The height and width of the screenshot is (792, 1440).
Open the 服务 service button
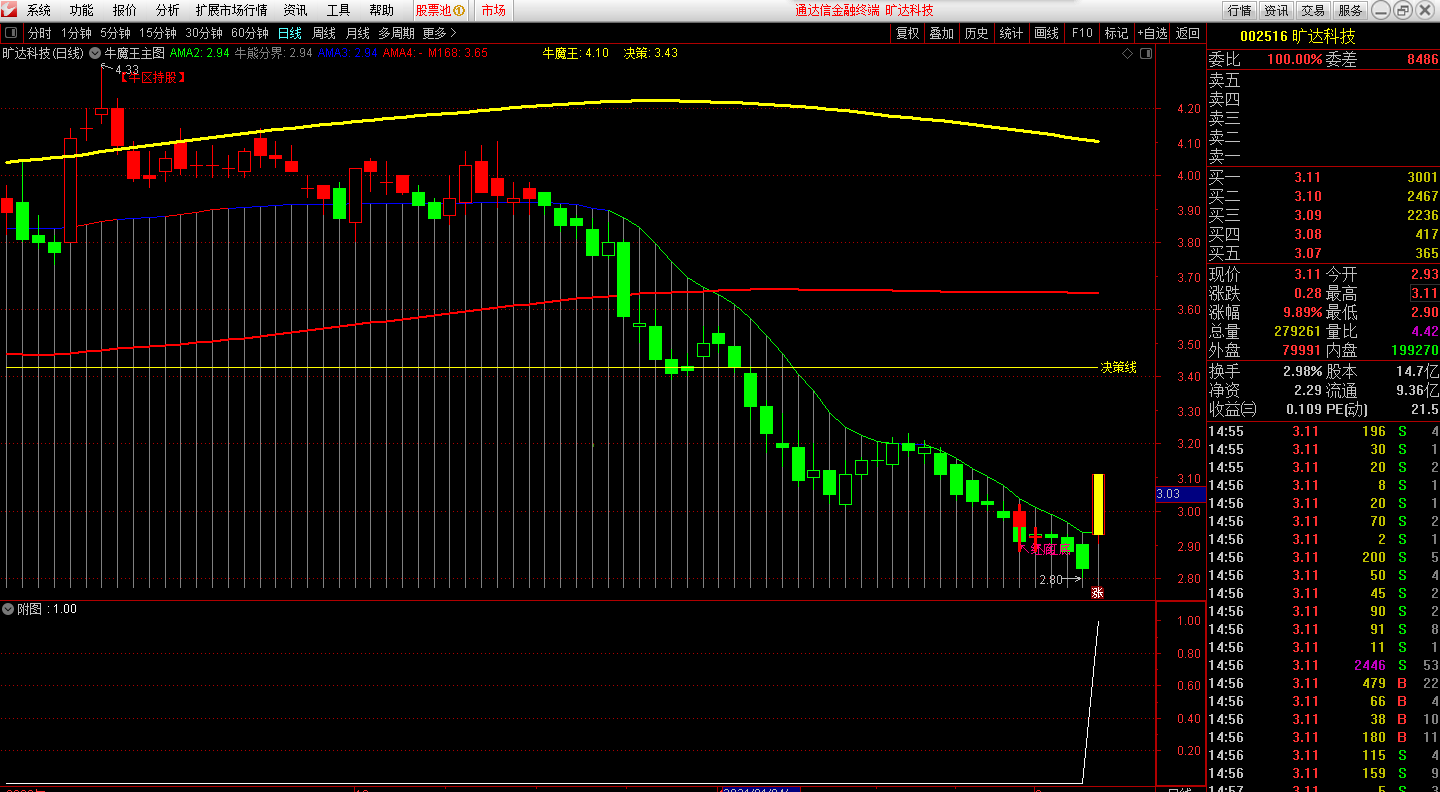click(x=1350, y=10)
